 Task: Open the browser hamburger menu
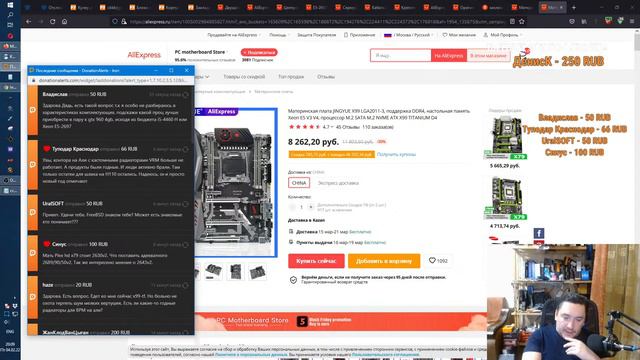click(632, 21)
